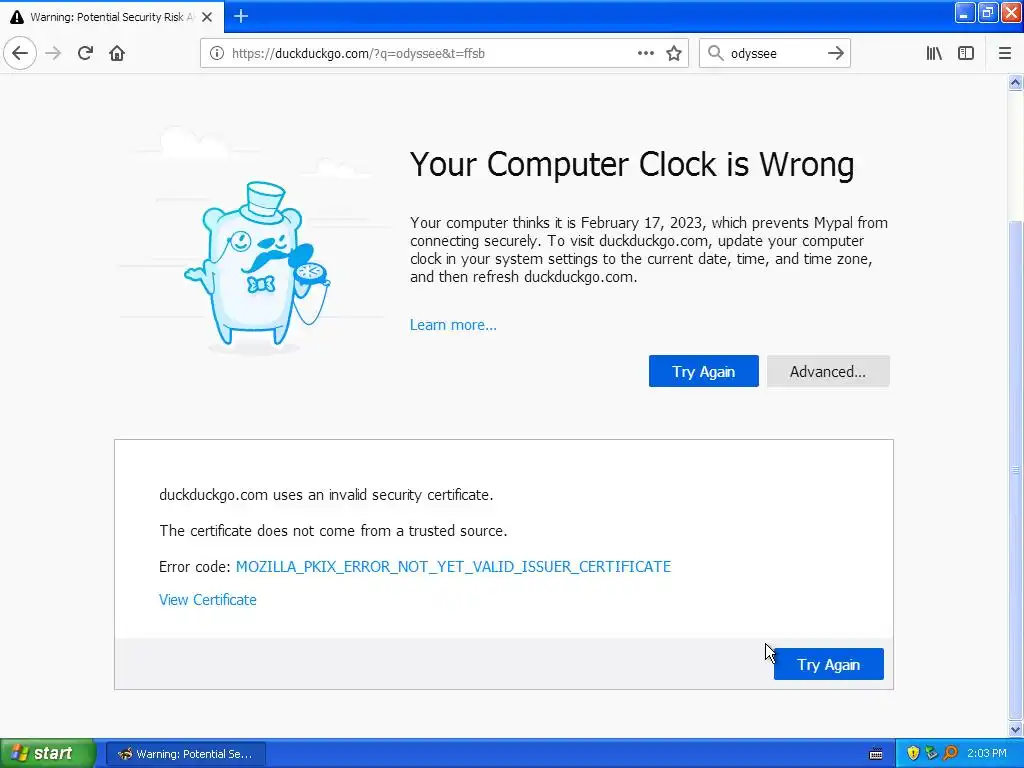Click the Your Computer Clock is Wrong heading
1024x768 pixels.
pyautogui.click(x=632, y=164)
